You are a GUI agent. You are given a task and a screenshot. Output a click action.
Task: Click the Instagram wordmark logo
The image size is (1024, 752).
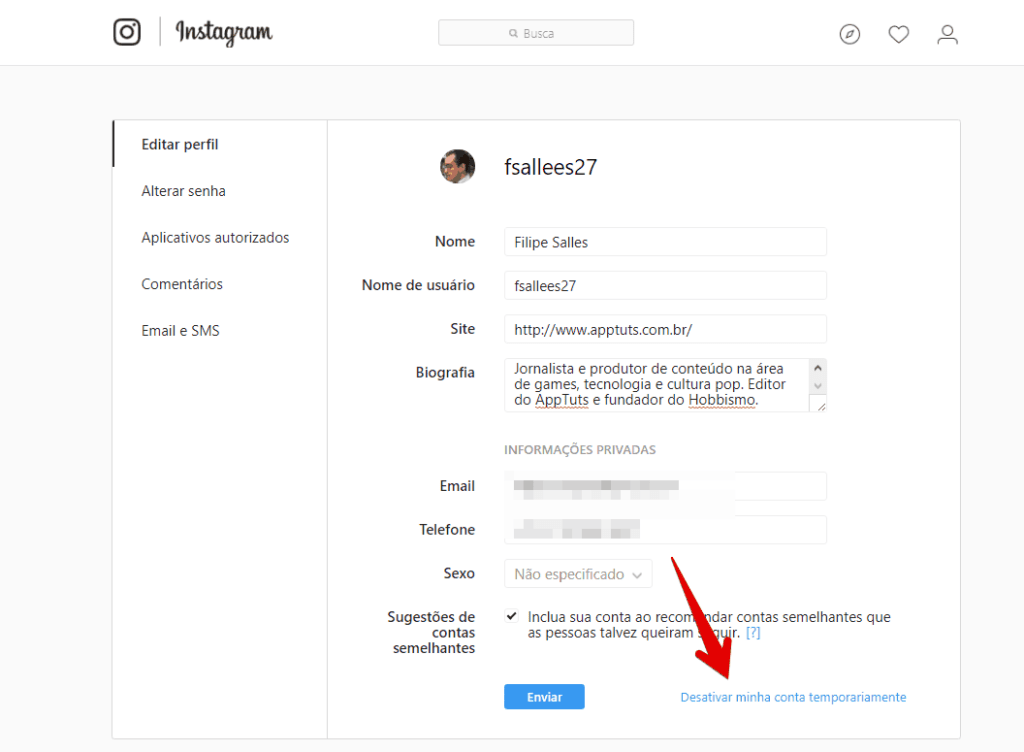pos(224,32)
